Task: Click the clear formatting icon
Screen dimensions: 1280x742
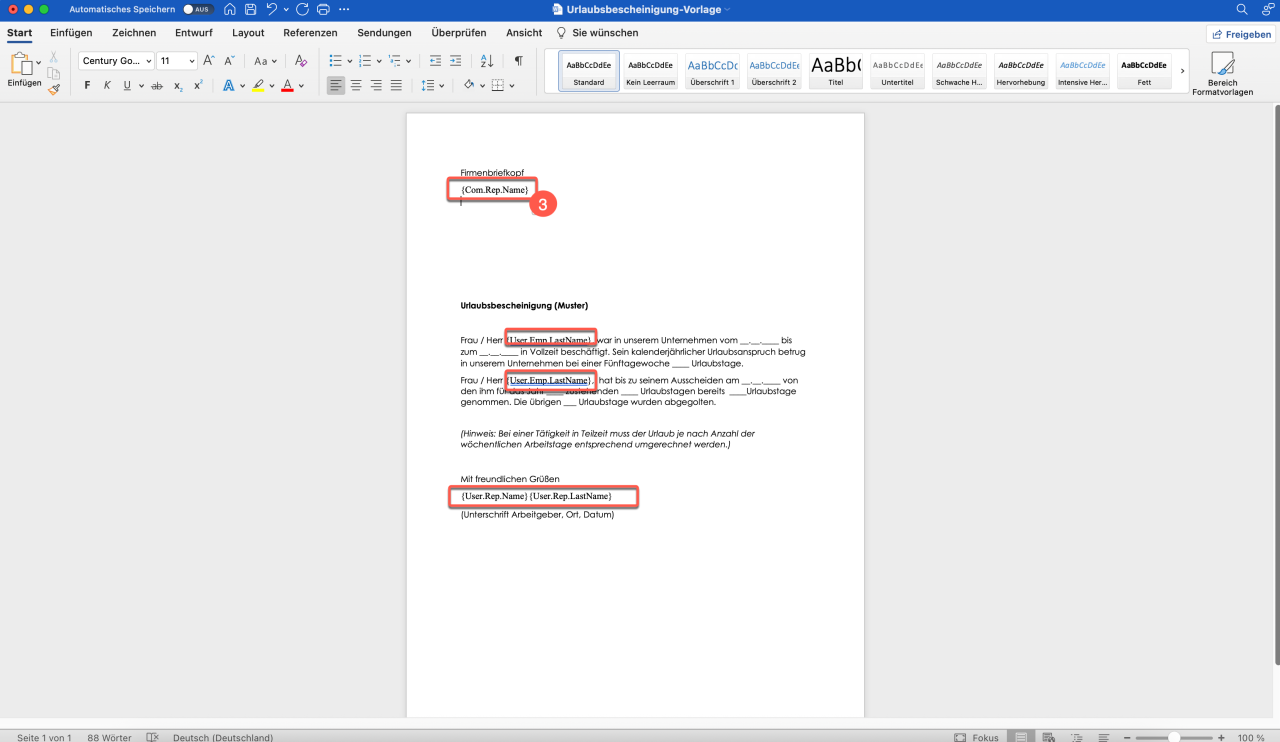Action: [x=301, y=61]
